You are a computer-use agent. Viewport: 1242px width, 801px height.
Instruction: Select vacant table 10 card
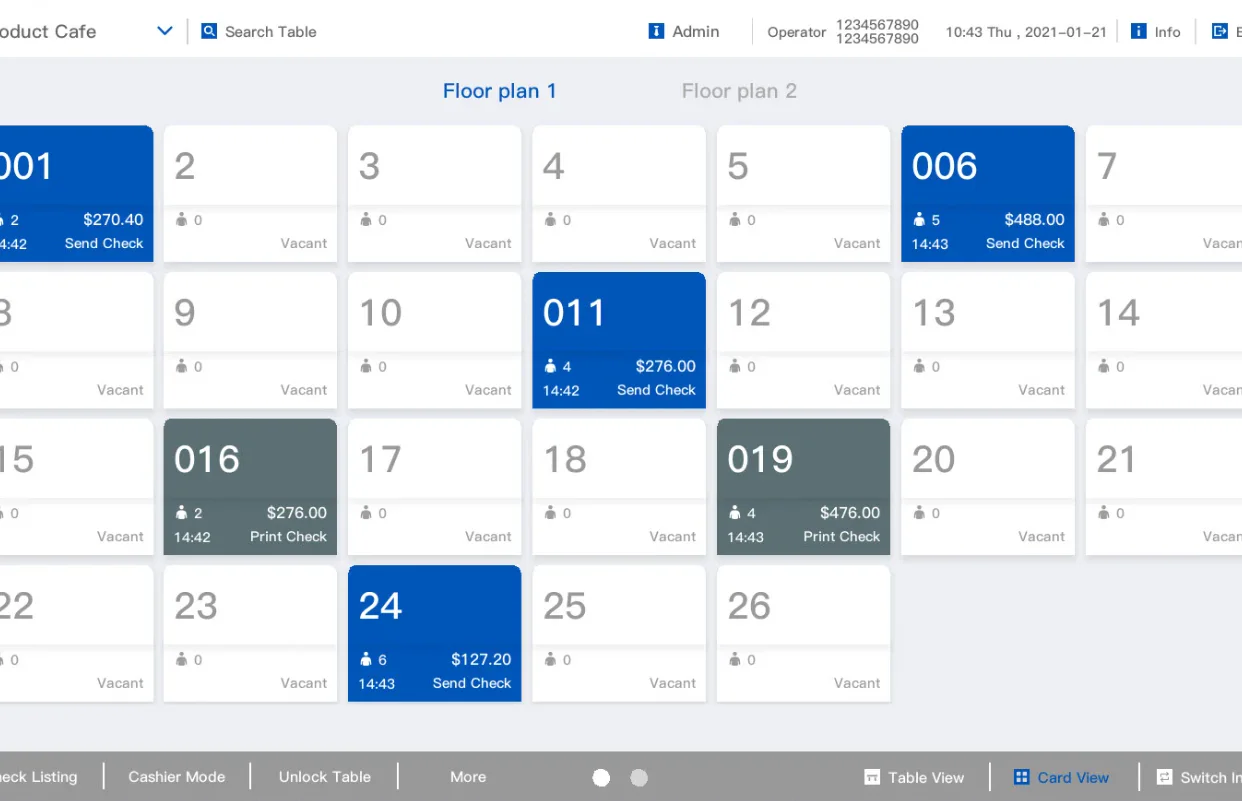[434, 340]
